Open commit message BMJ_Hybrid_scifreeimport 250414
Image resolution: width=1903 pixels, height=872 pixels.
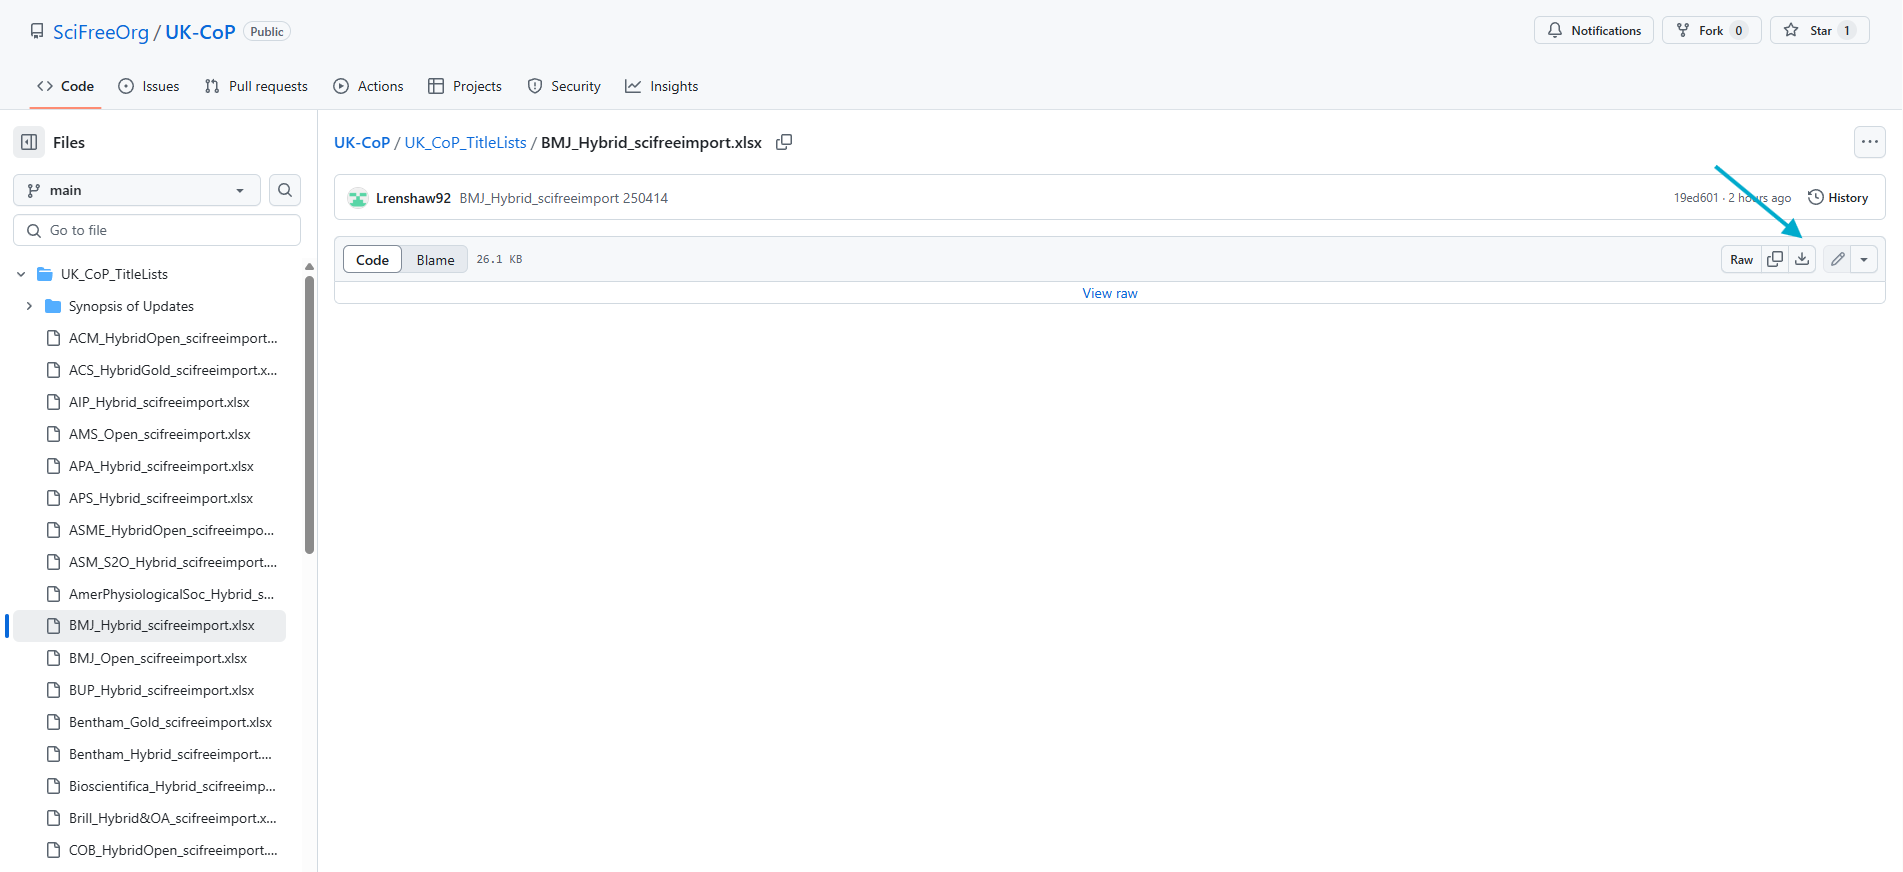click(x=564, y=198)
